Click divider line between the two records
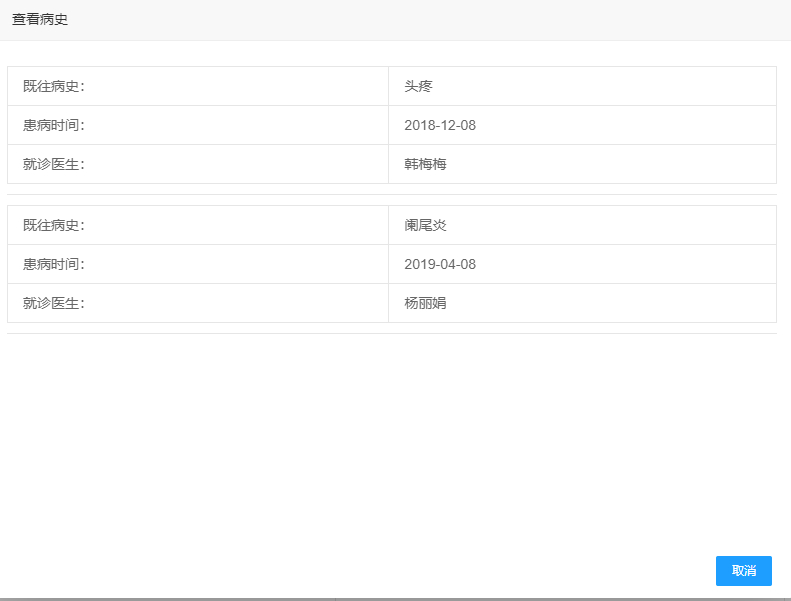The height and width of the screenshot is (601, 791). [x=392, y=194]
